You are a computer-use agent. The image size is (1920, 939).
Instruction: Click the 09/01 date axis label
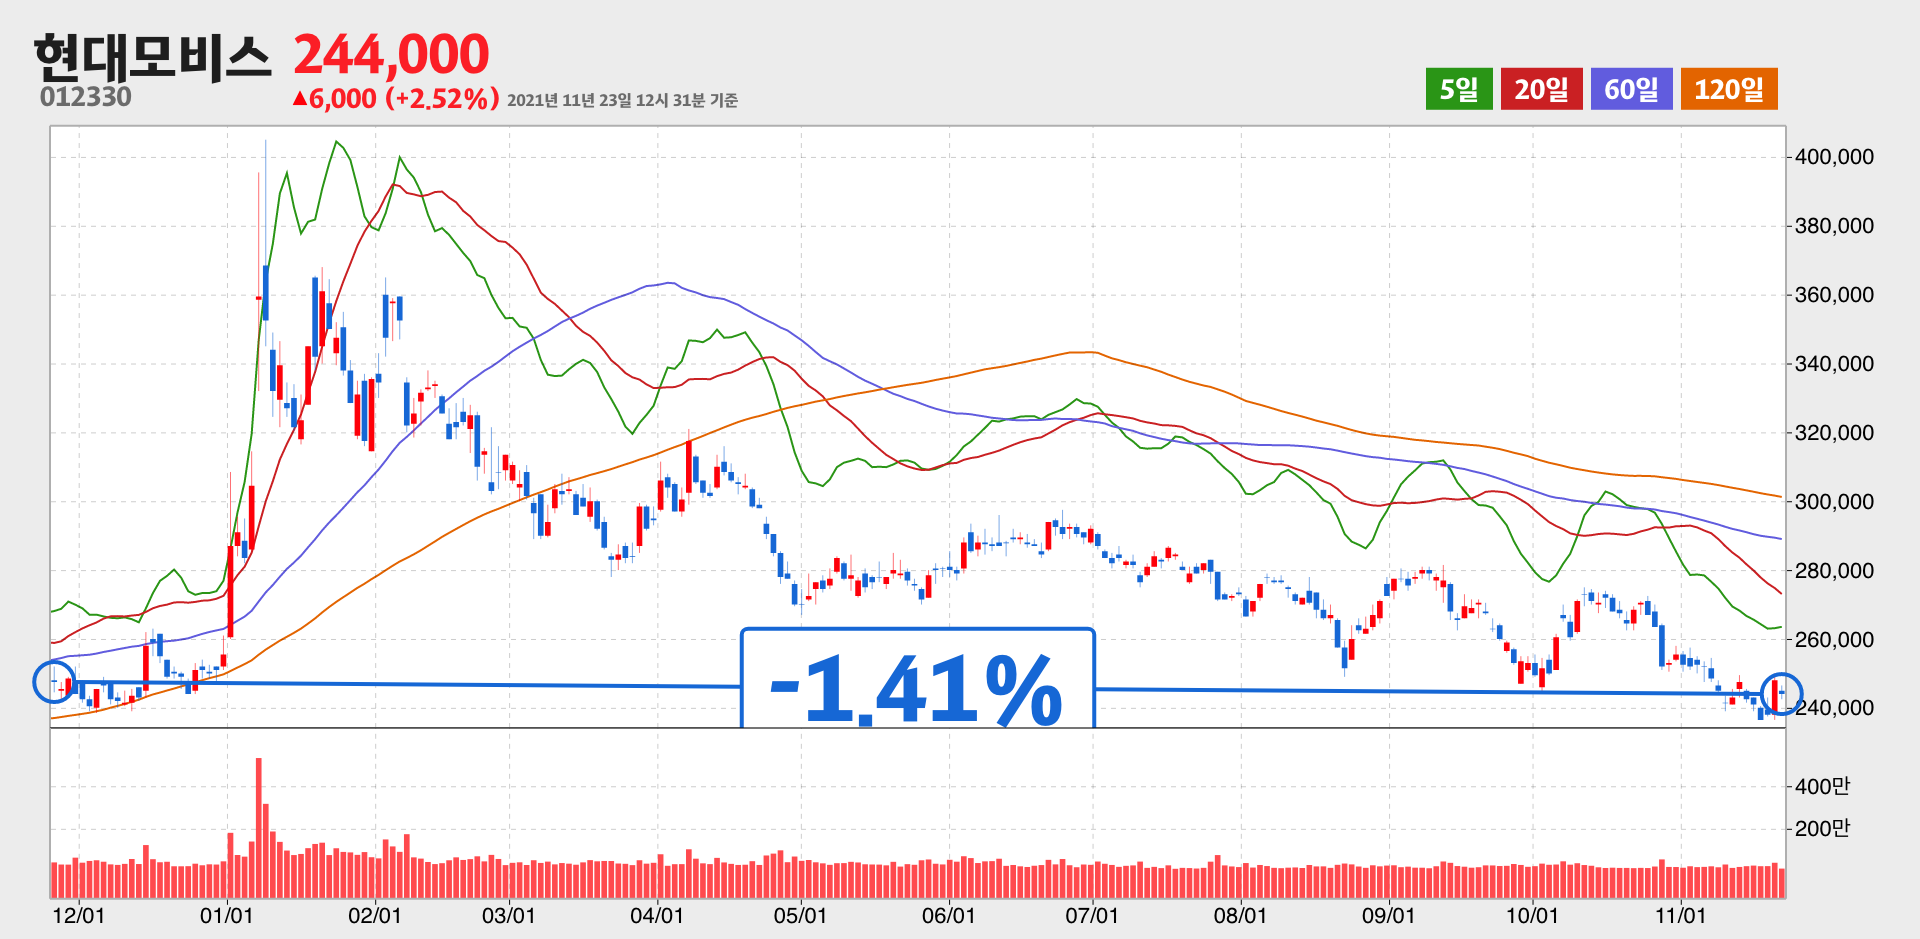(1388, 916)
